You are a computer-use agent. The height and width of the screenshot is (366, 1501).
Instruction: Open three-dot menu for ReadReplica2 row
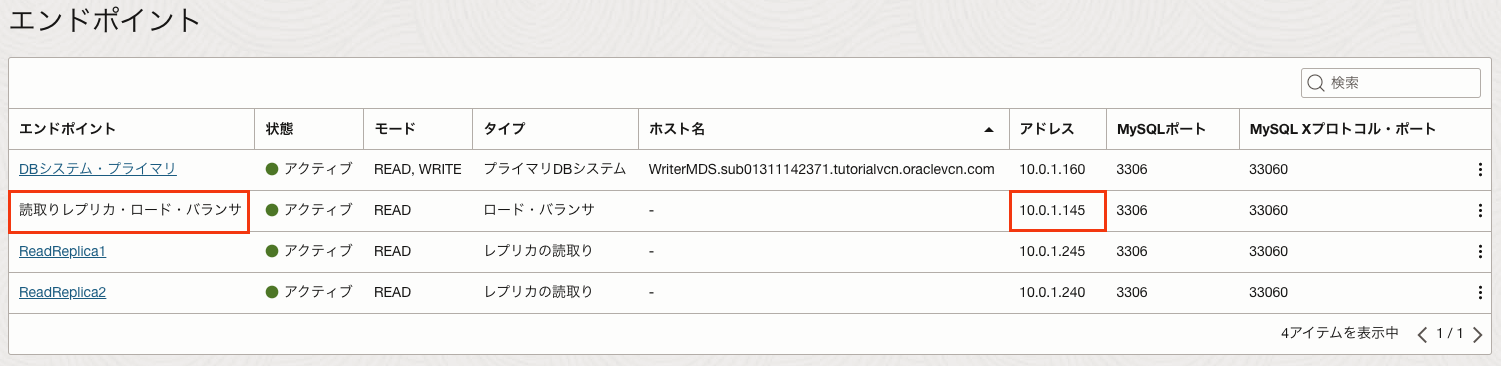tap(1480, 292)
